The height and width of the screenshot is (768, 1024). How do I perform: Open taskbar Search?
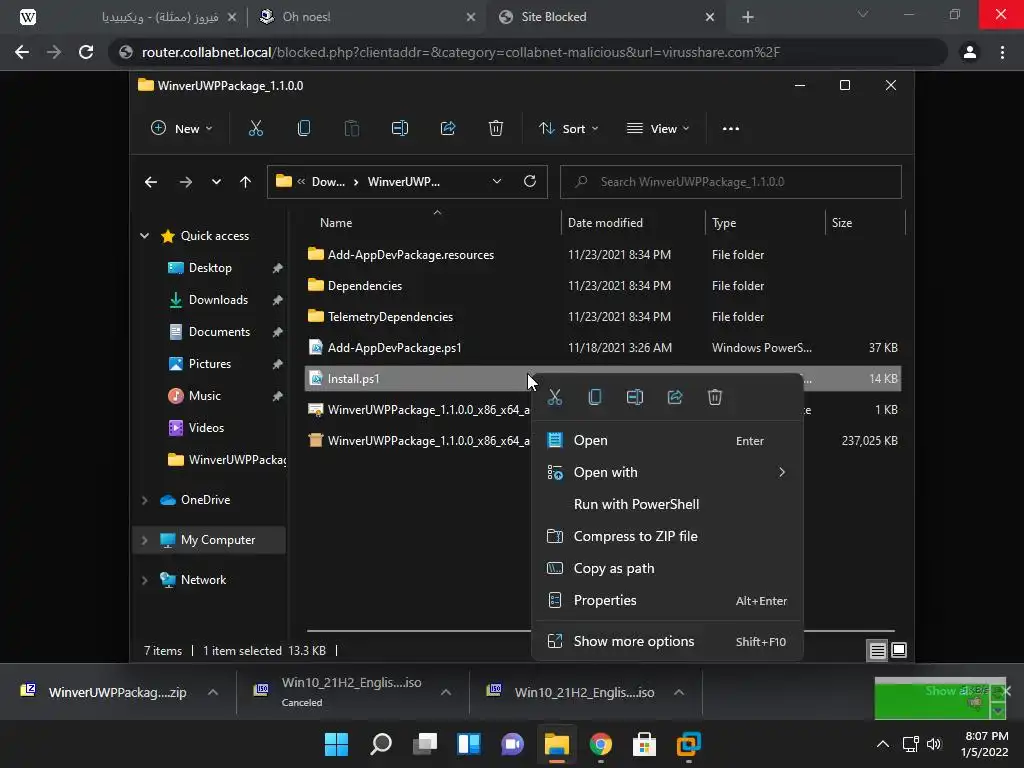click(x=381, y=744)
